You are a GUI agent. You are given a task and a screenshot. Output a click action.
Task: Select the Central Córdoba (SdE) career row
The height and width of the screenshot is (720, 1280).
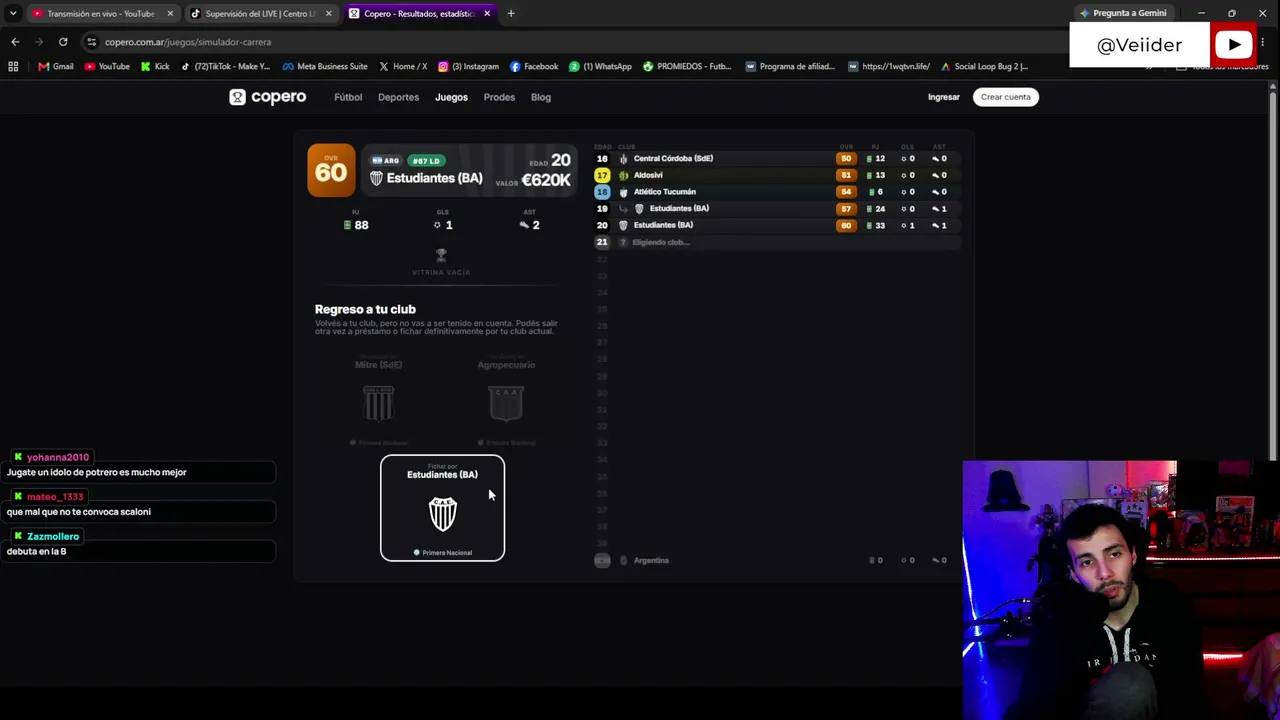tap(775, 158)
